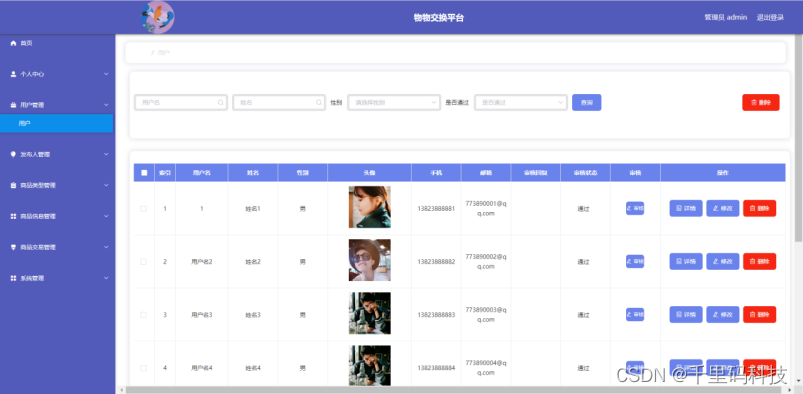Click the avatar photo of user 姓名2
803x394 pixels.
coord(370,260)
